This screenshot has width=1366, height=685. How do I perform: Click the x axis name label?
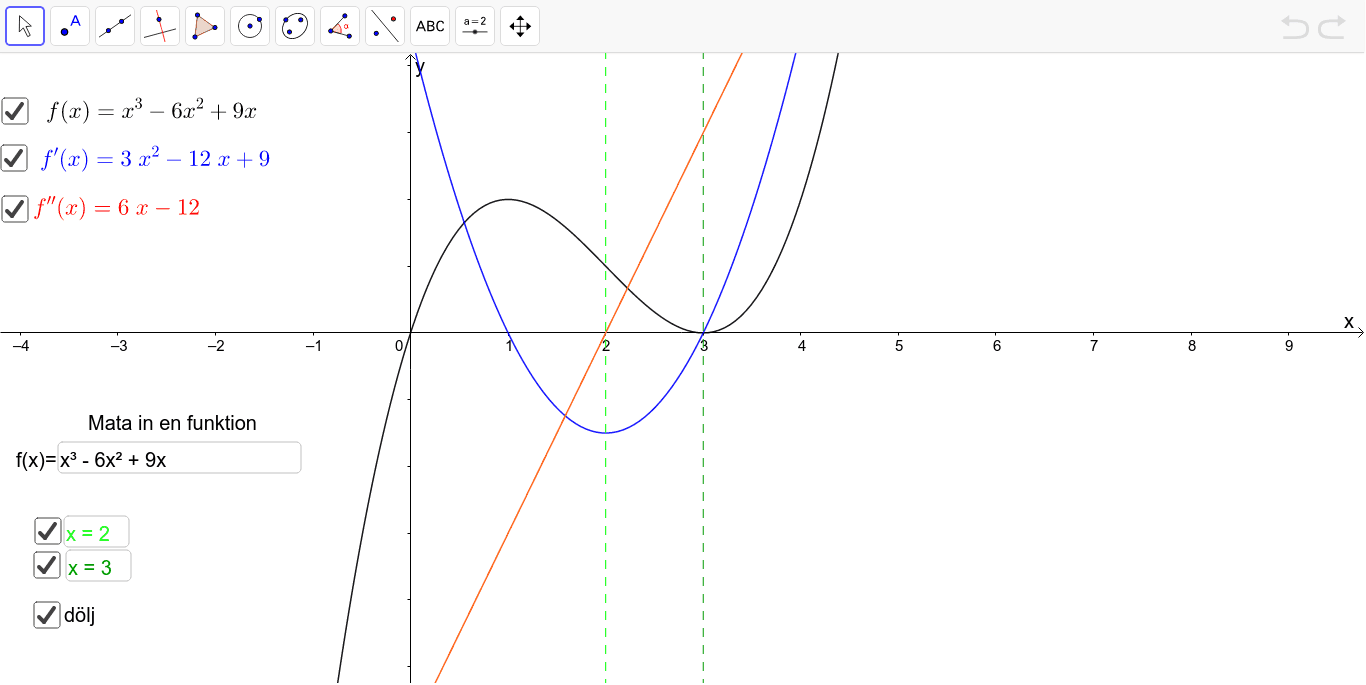tap(1348, 321)
